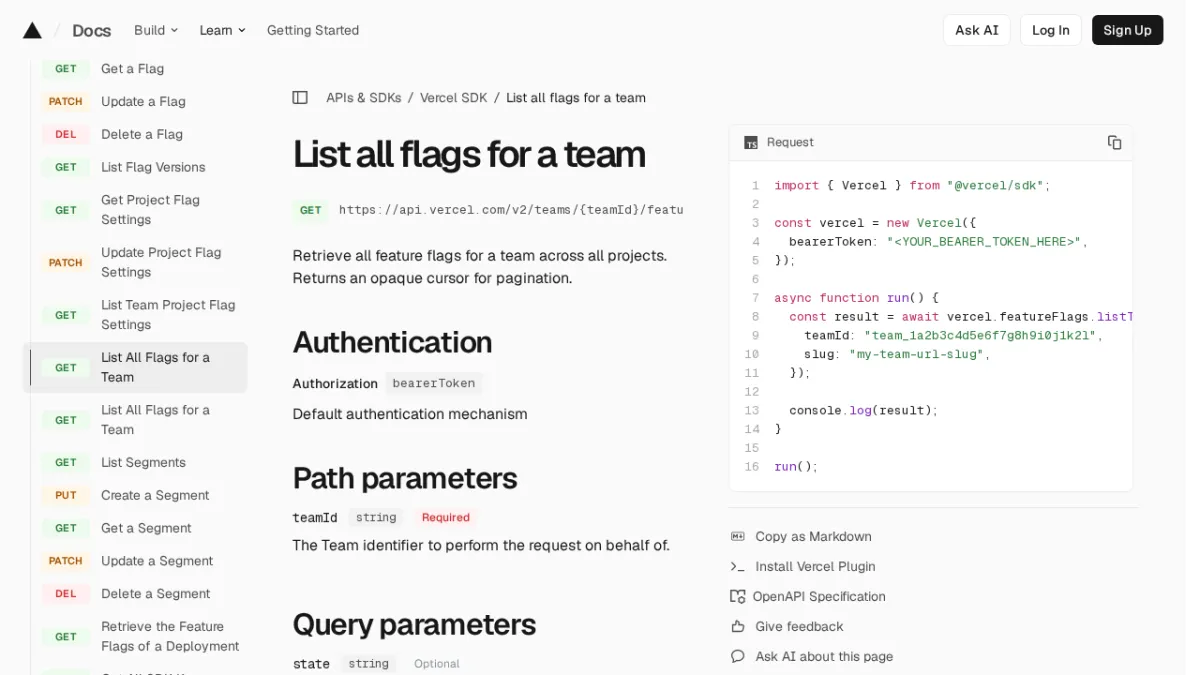Click the Copy as Markdown link
Image resolution: width=1200 pixels, height=675 pixels.
pos(813,537)
